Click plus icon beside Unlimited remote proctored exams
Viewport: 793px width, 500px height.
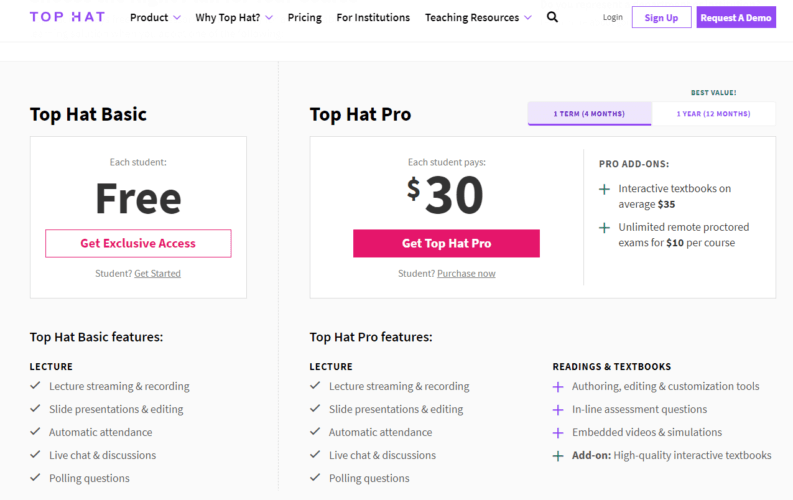(604, 227)
